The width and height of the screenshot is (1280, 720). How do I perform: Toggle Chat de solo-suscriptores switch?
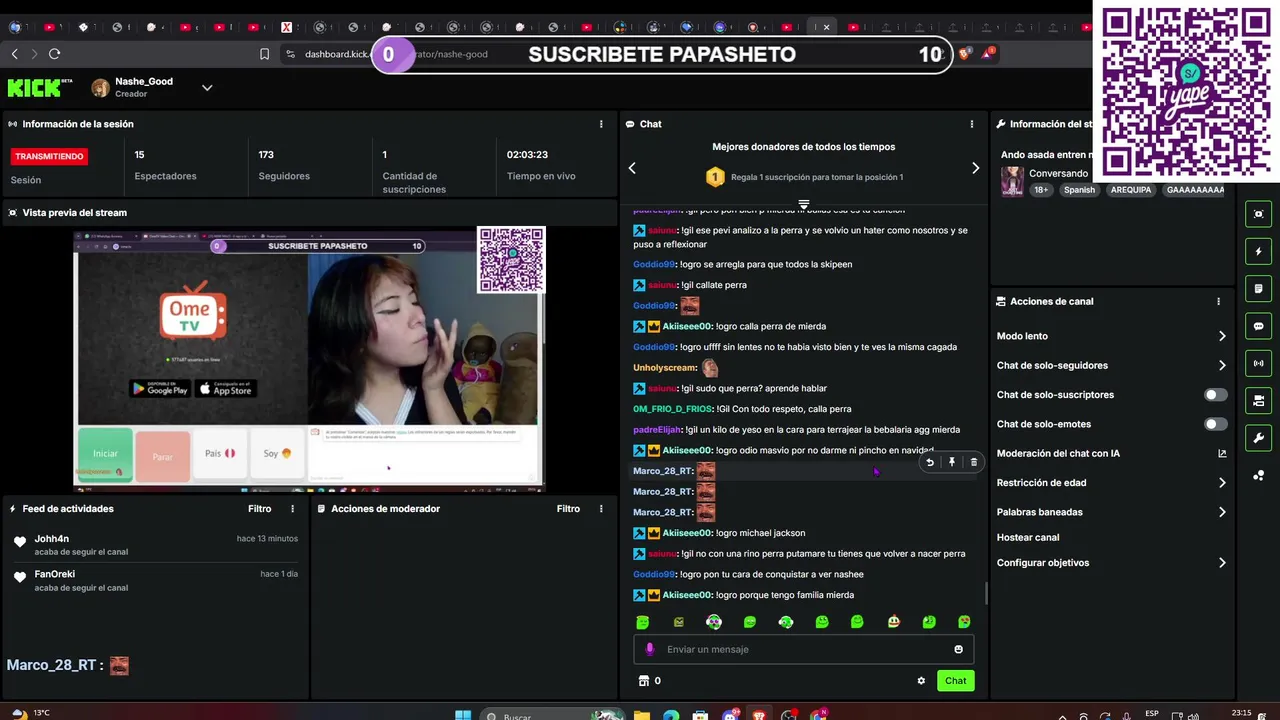click(x=1215, y=395)
